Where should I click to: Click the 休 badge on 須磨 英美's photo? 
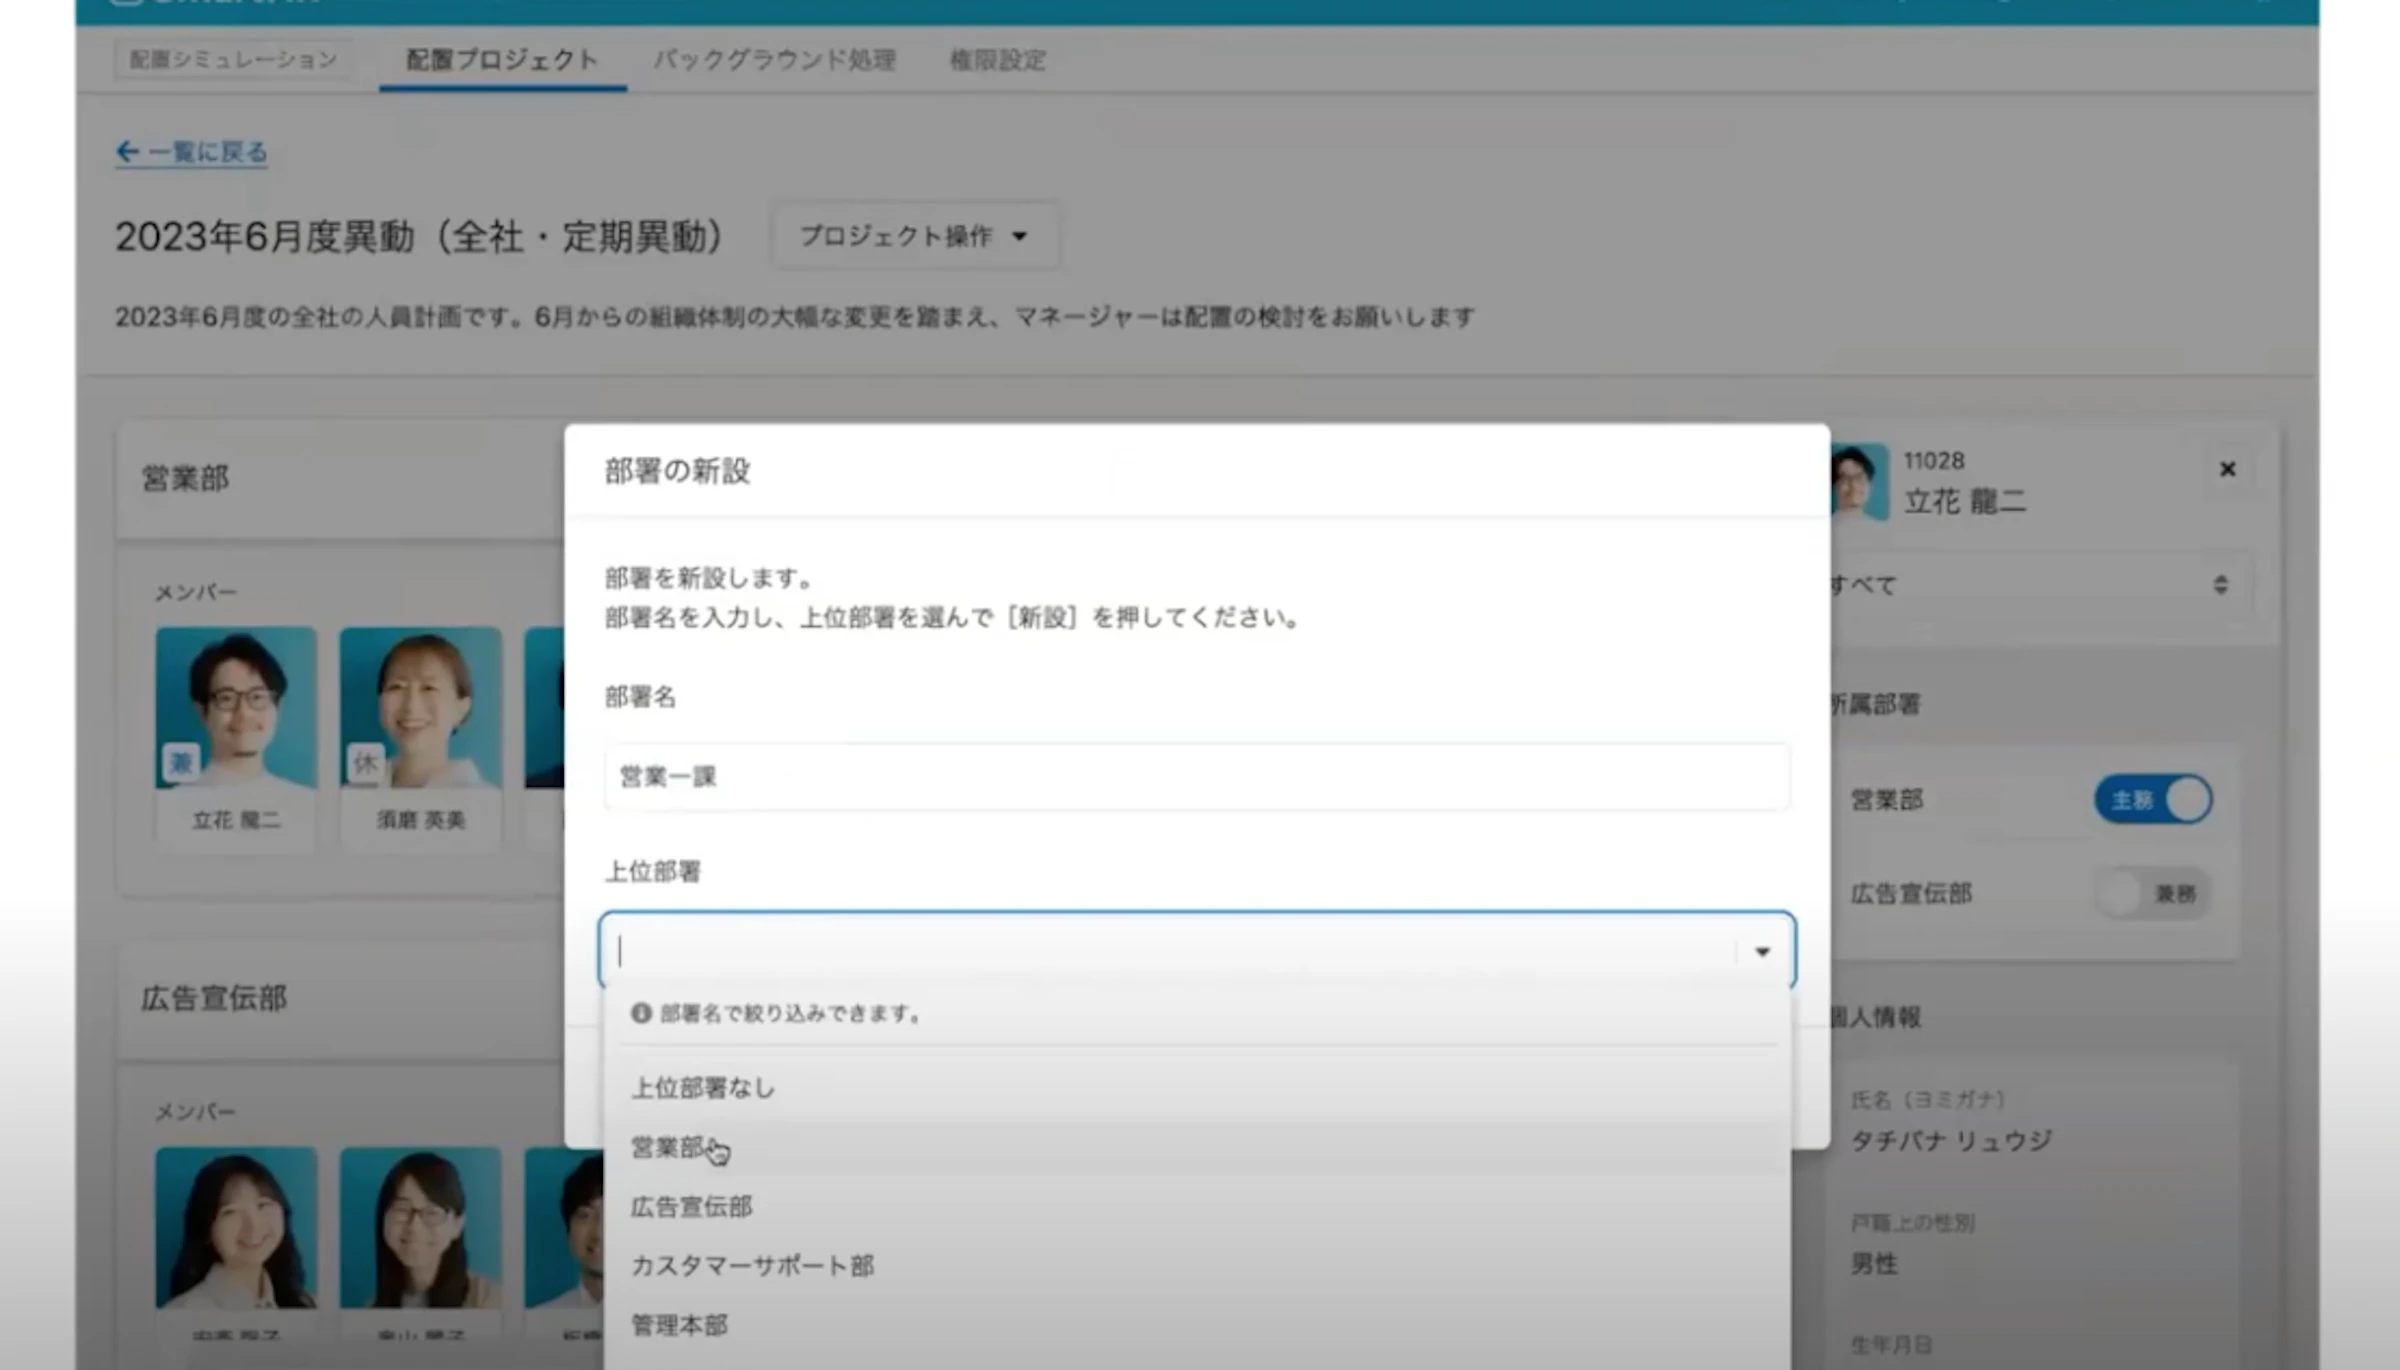(x=365, y=763)
